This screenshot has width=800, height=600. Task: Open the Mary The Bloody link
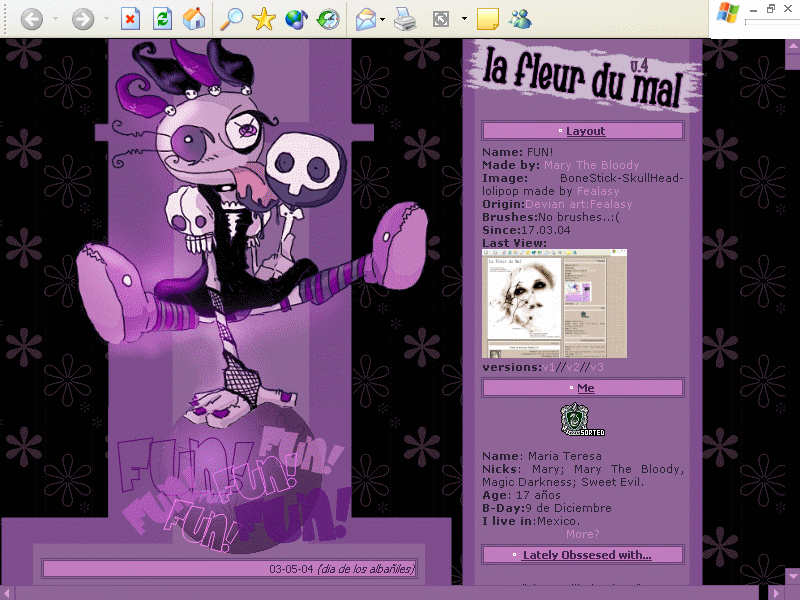coord(591,165)
